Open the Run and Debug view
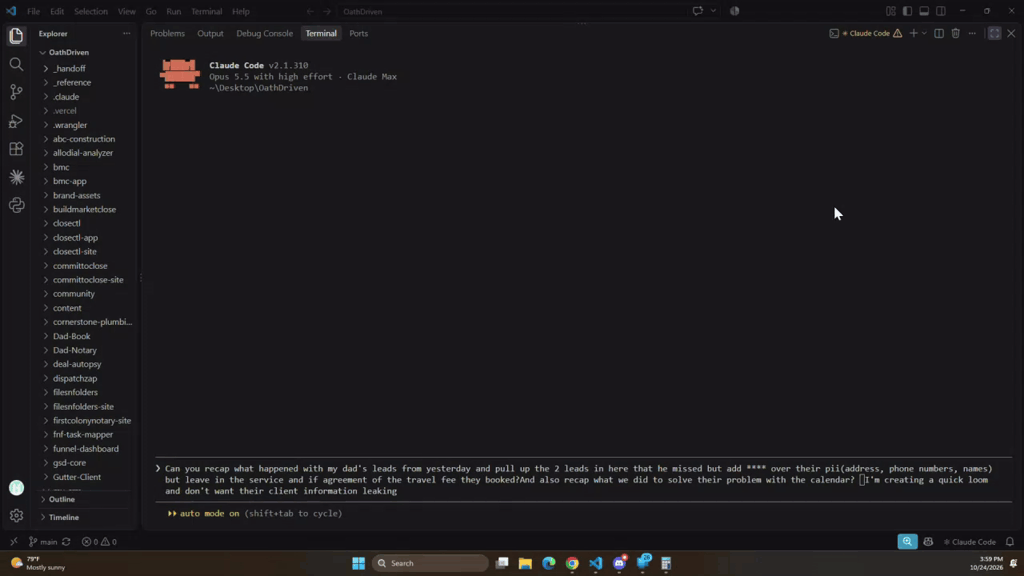Image resolution: width=1024 pixels, height=576 pixels. pos(16,121)
